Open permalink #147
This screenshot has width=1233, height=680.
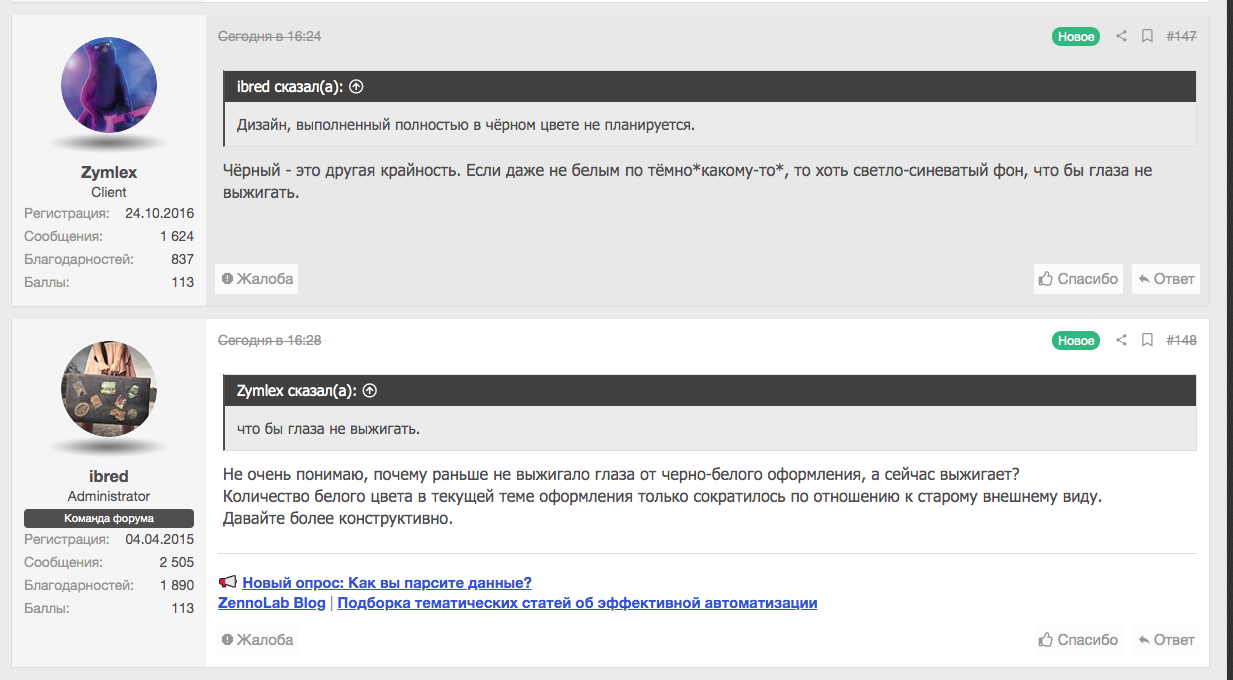[x=1181, y=37]
